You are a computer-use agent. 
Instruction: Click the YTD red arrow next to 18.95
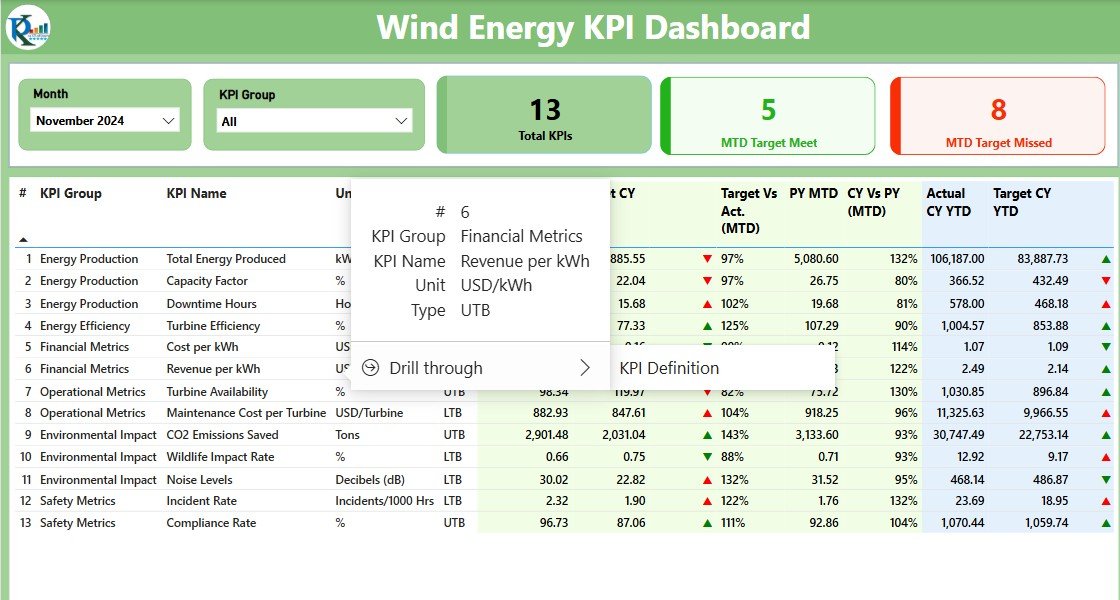pos(1106,501)
